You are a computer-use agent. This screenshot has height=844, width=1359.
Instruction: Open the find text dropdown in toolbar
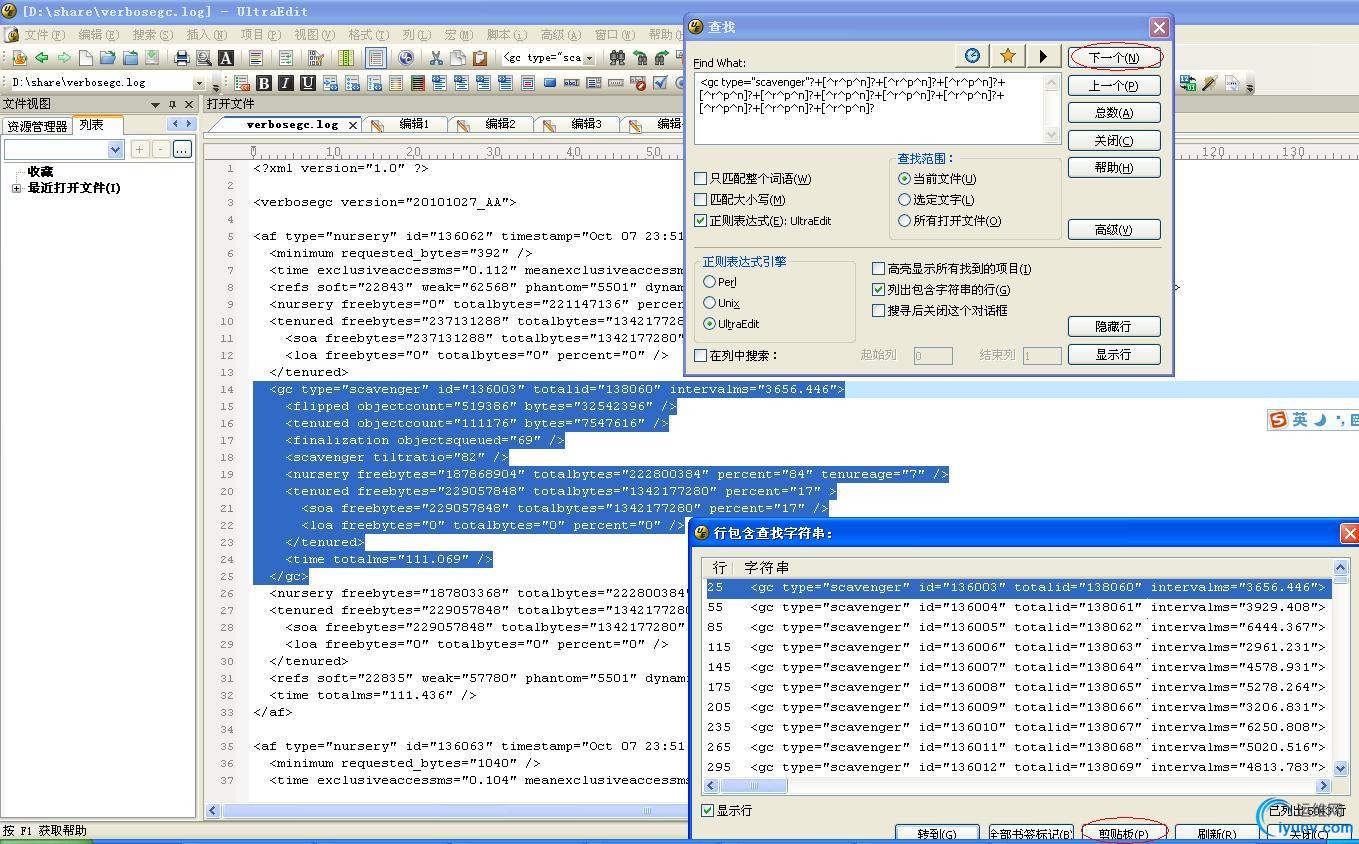tap(588, 58)
